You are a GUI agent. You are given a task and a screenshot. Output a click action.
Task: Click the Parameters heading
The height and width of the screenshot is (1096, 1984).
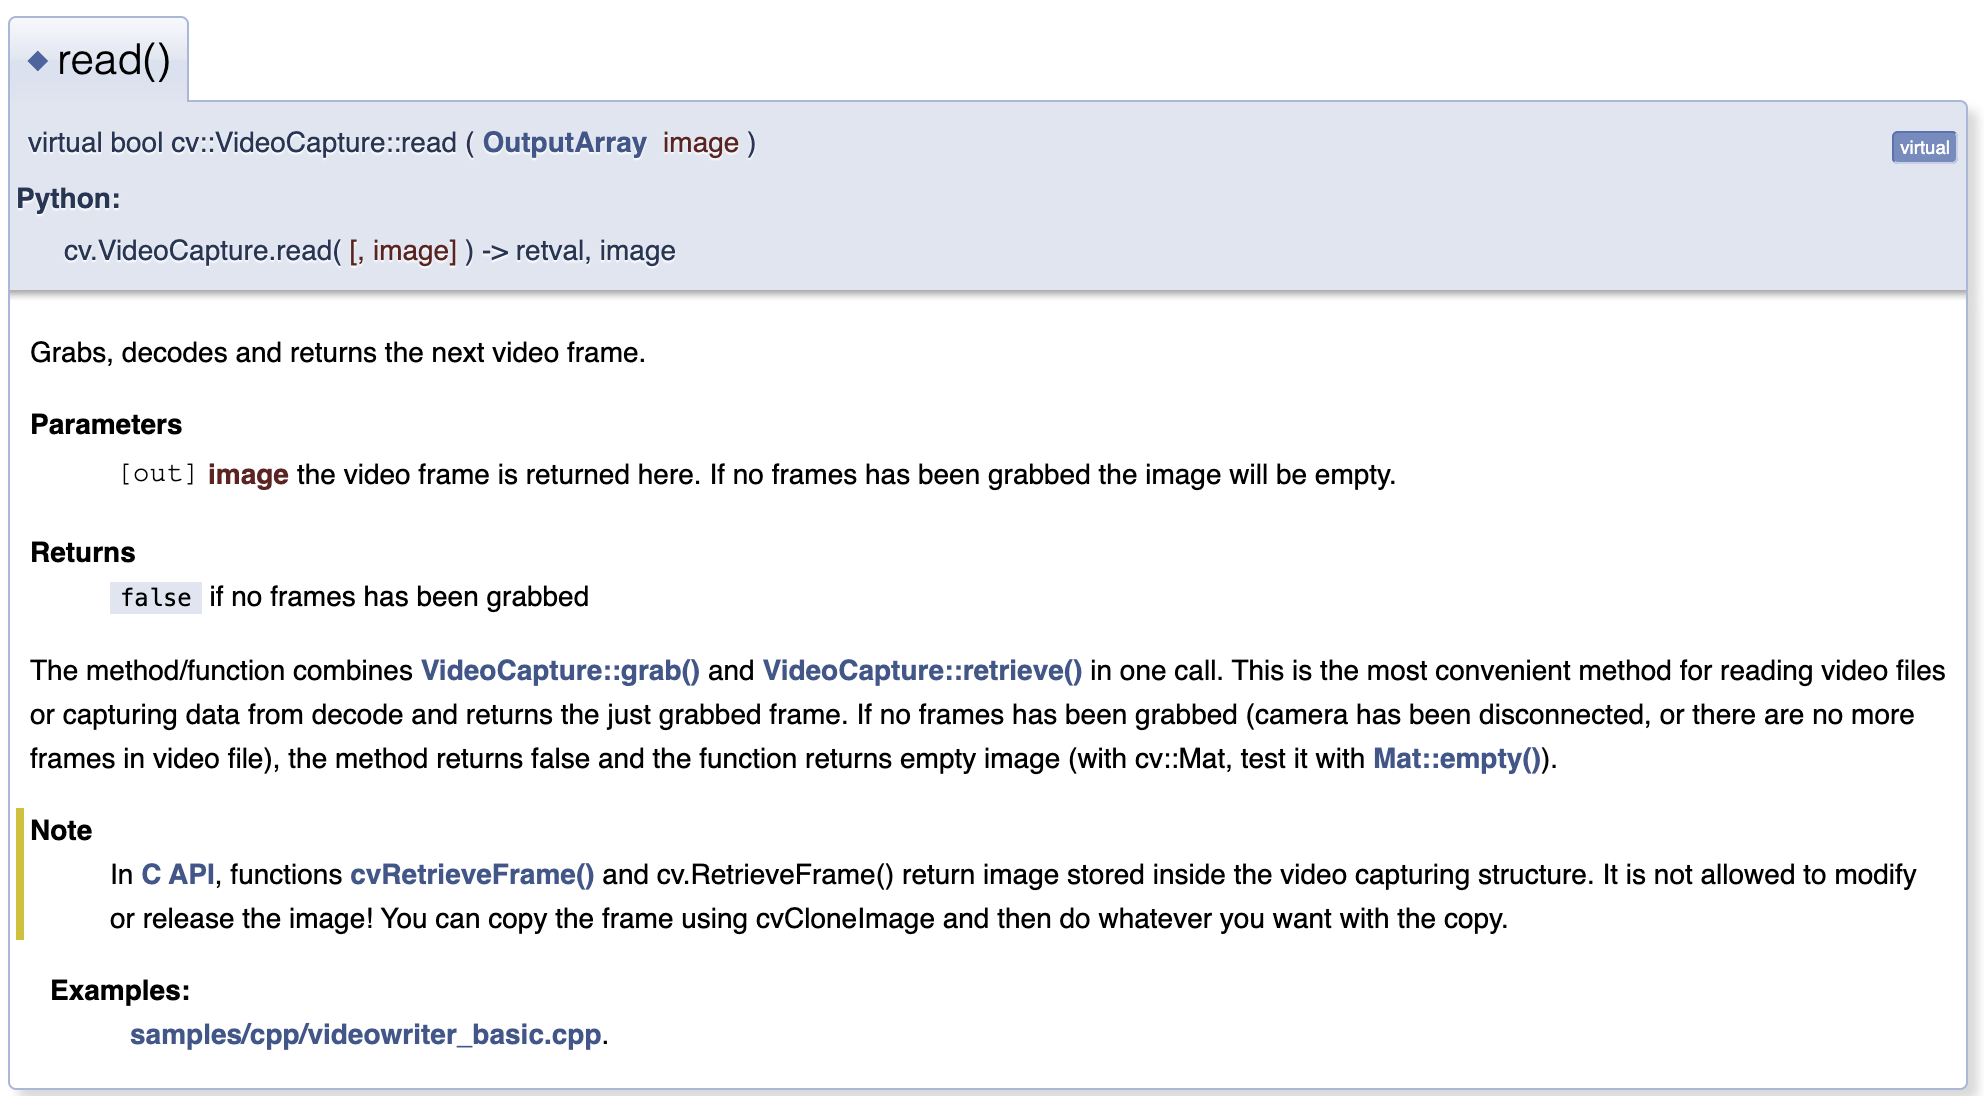tap(106, 424)
